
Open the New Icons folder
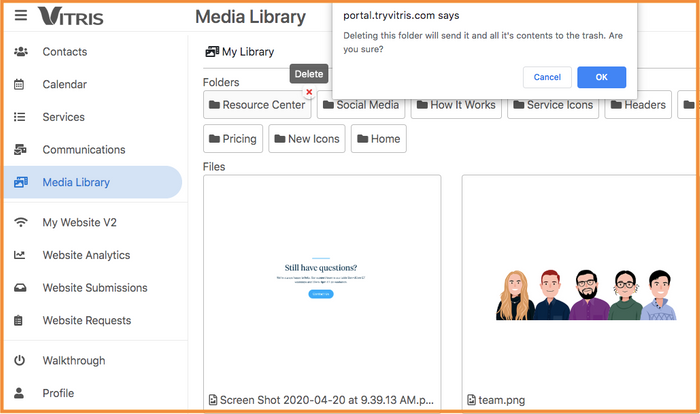pyautogui.click(x=306, y=139)
